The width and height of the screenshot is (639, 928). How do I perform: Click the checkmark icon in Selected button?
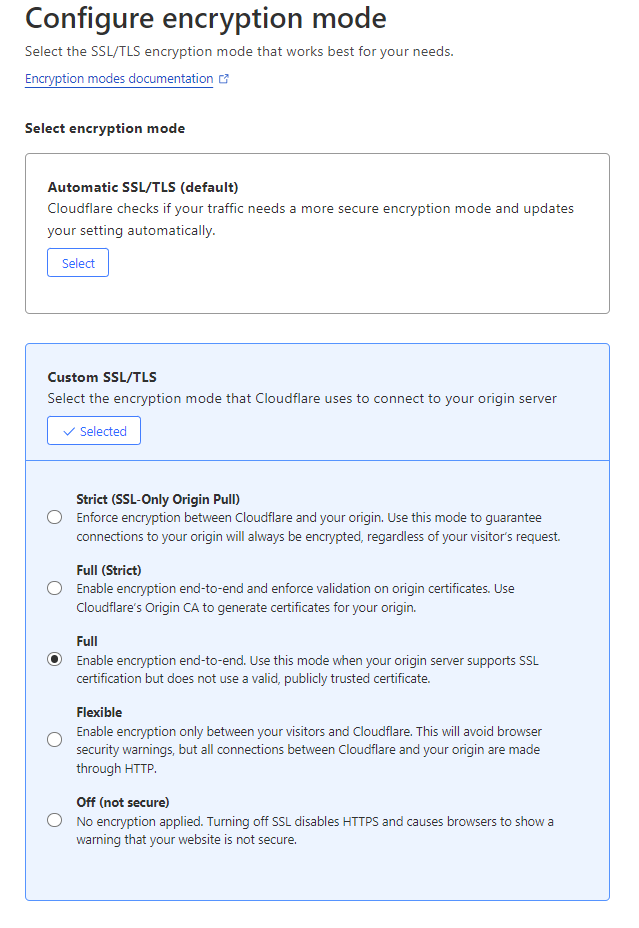tap(69, 431)
